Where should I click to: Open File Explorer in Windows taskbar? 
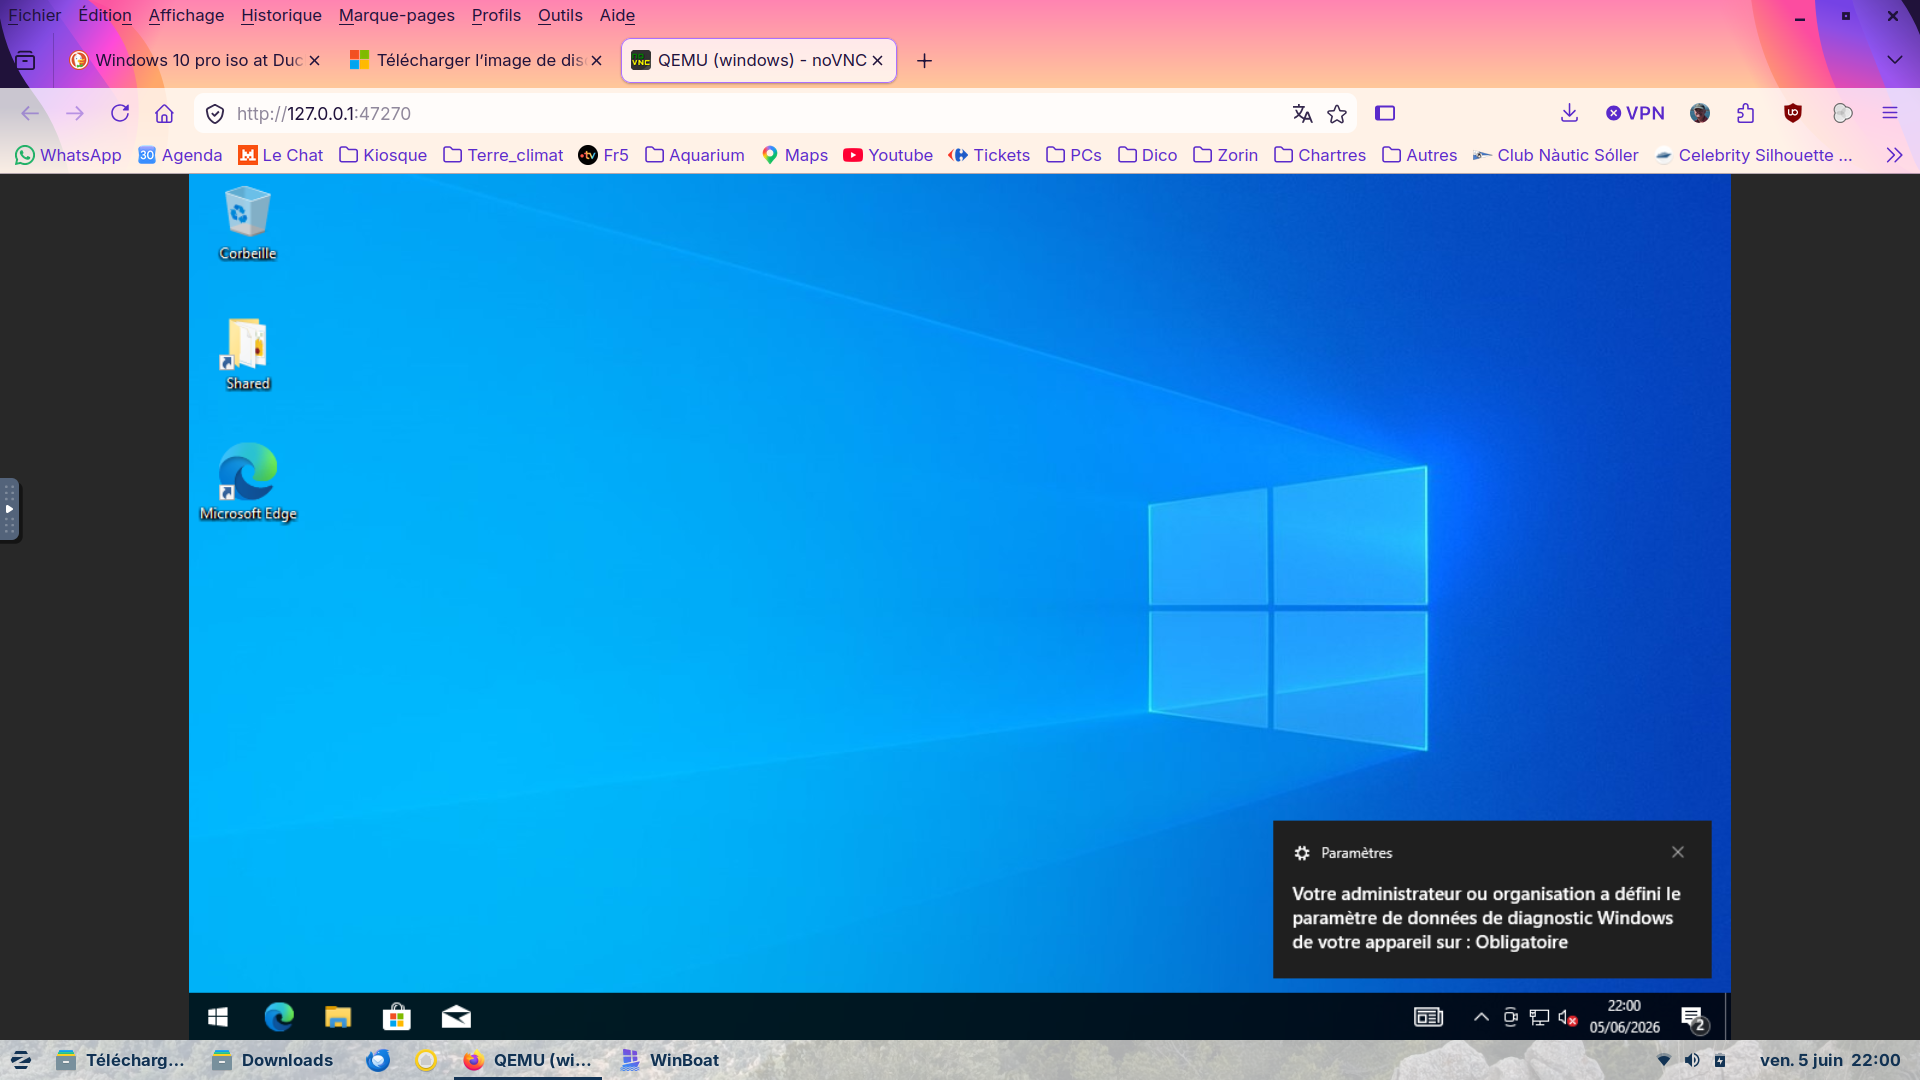(338, 1017)
